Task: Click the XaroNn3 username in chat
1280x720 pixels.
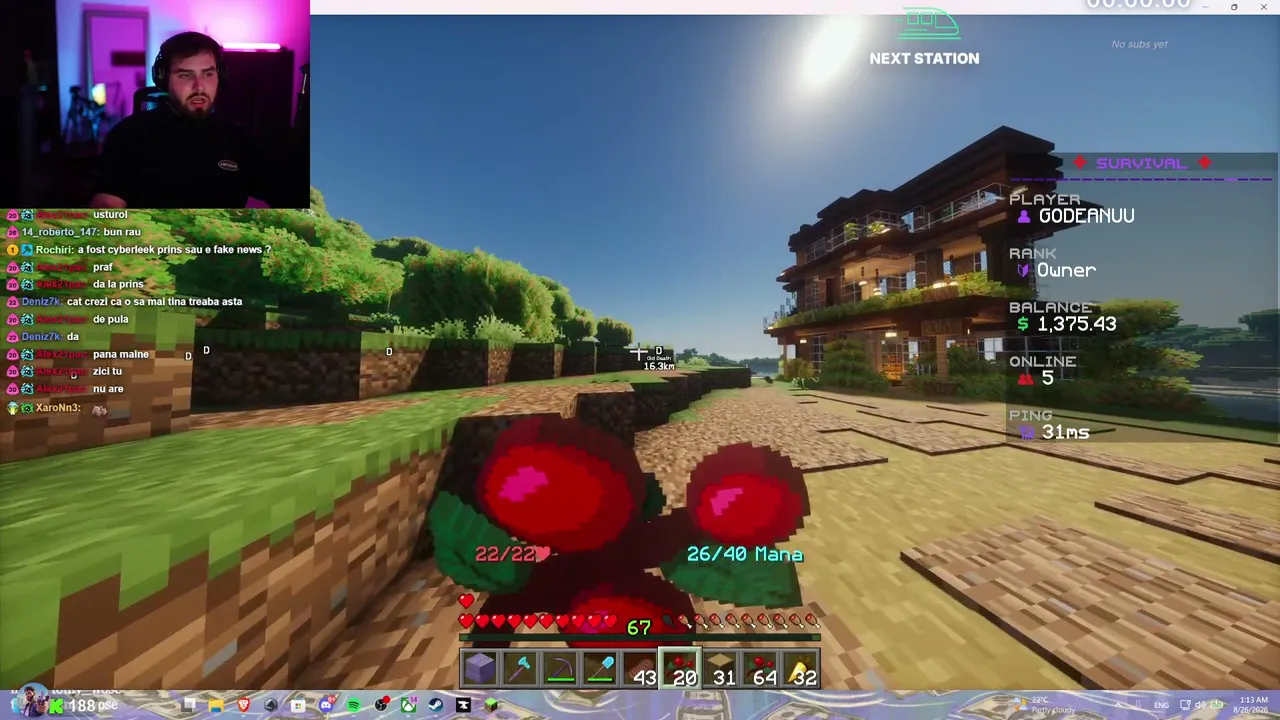Action: click(57, 408)
